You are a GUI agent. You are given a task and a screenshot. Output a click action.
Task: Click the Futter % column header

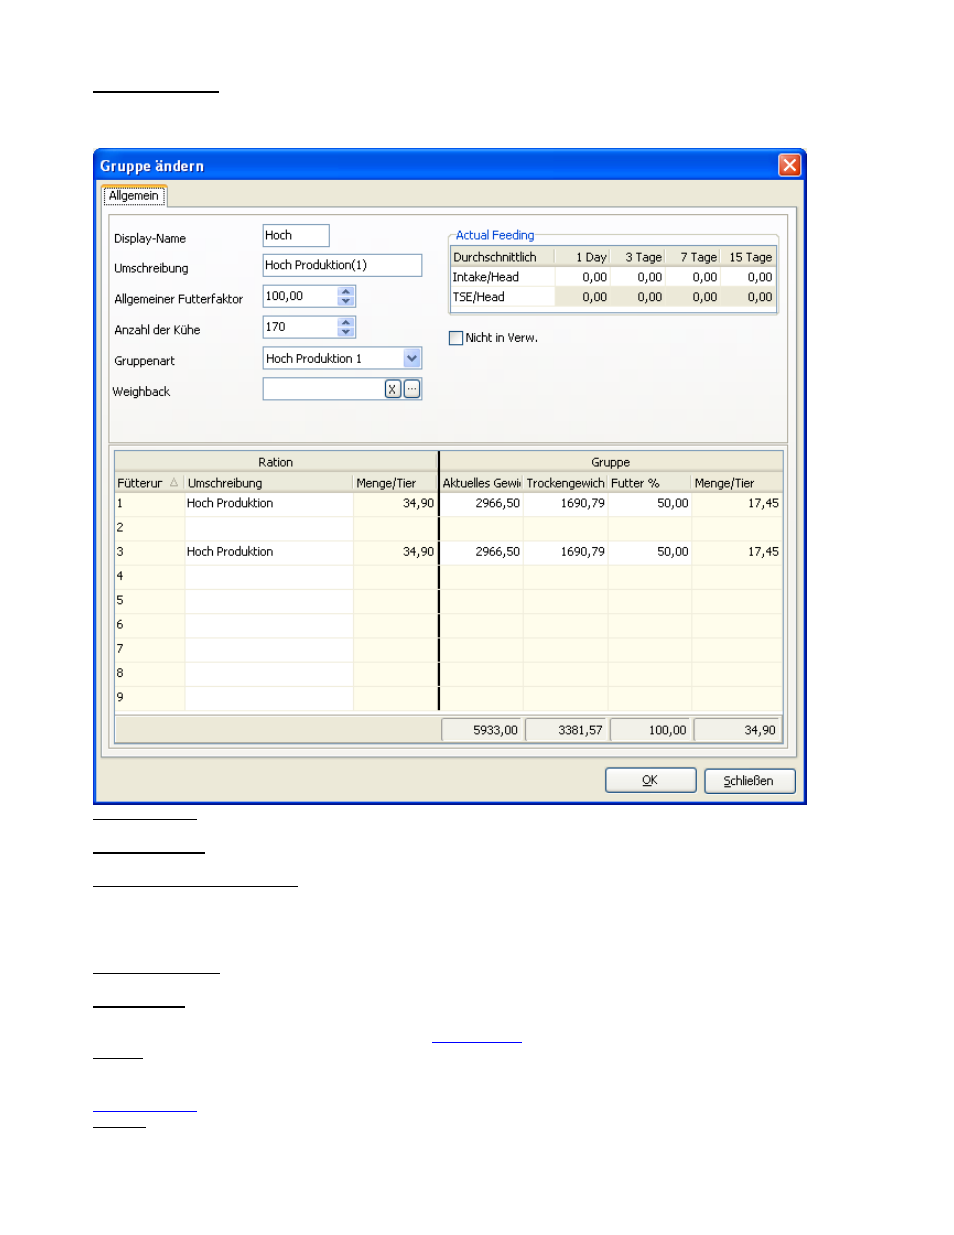[649, 483]
